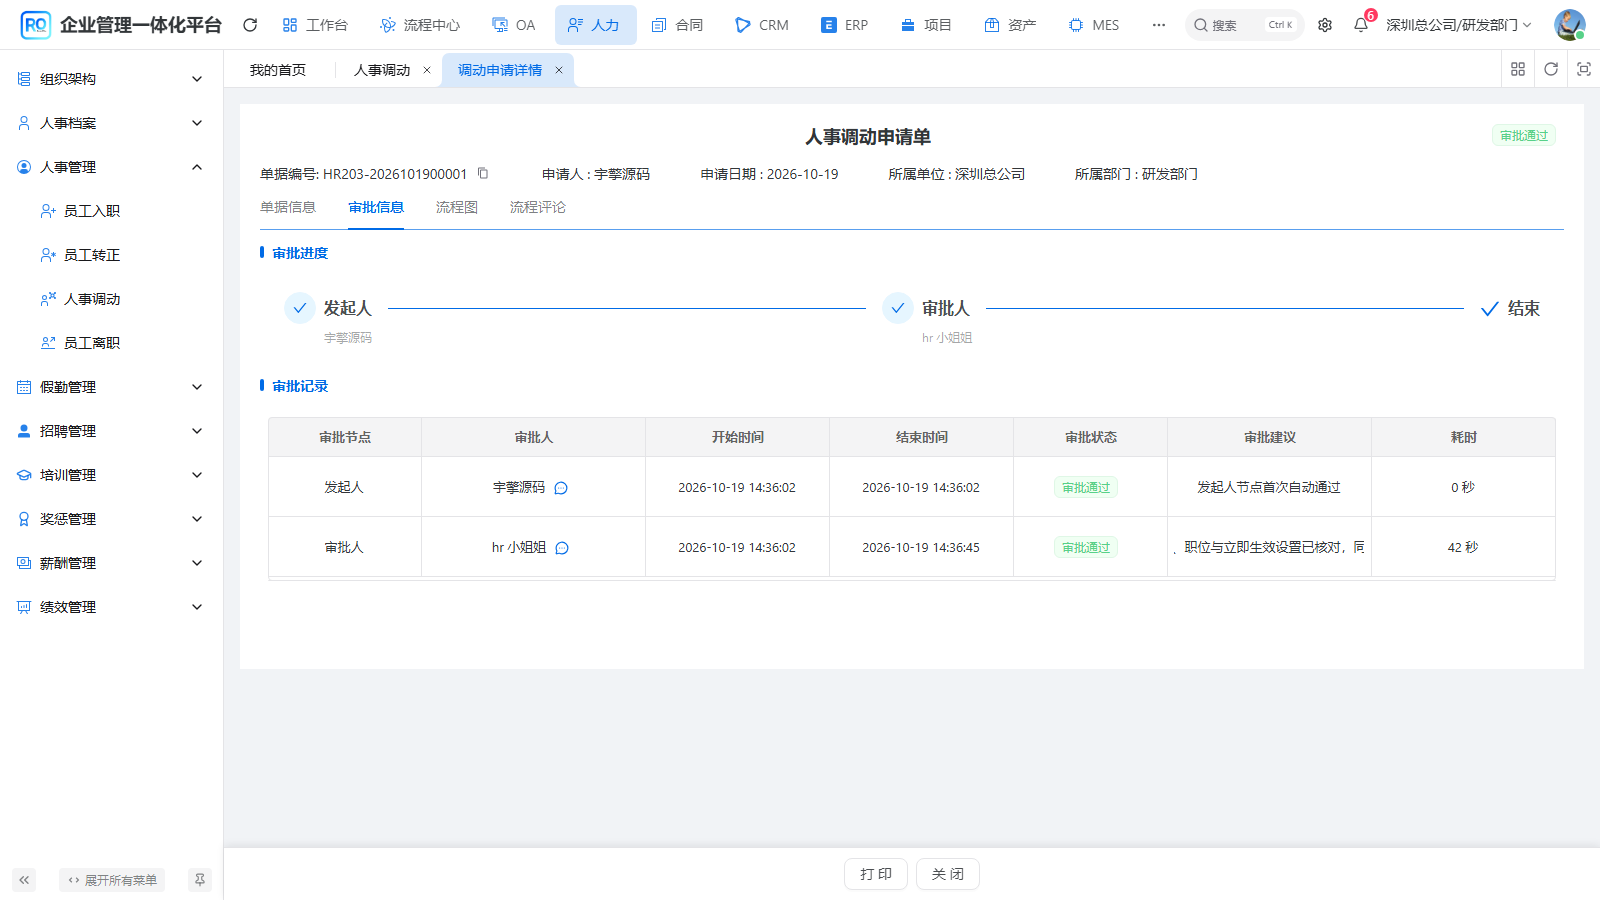Viewport: 1600px width, 900px height.
Task: Switch to the OA module
Action: (x=514, y=25)
